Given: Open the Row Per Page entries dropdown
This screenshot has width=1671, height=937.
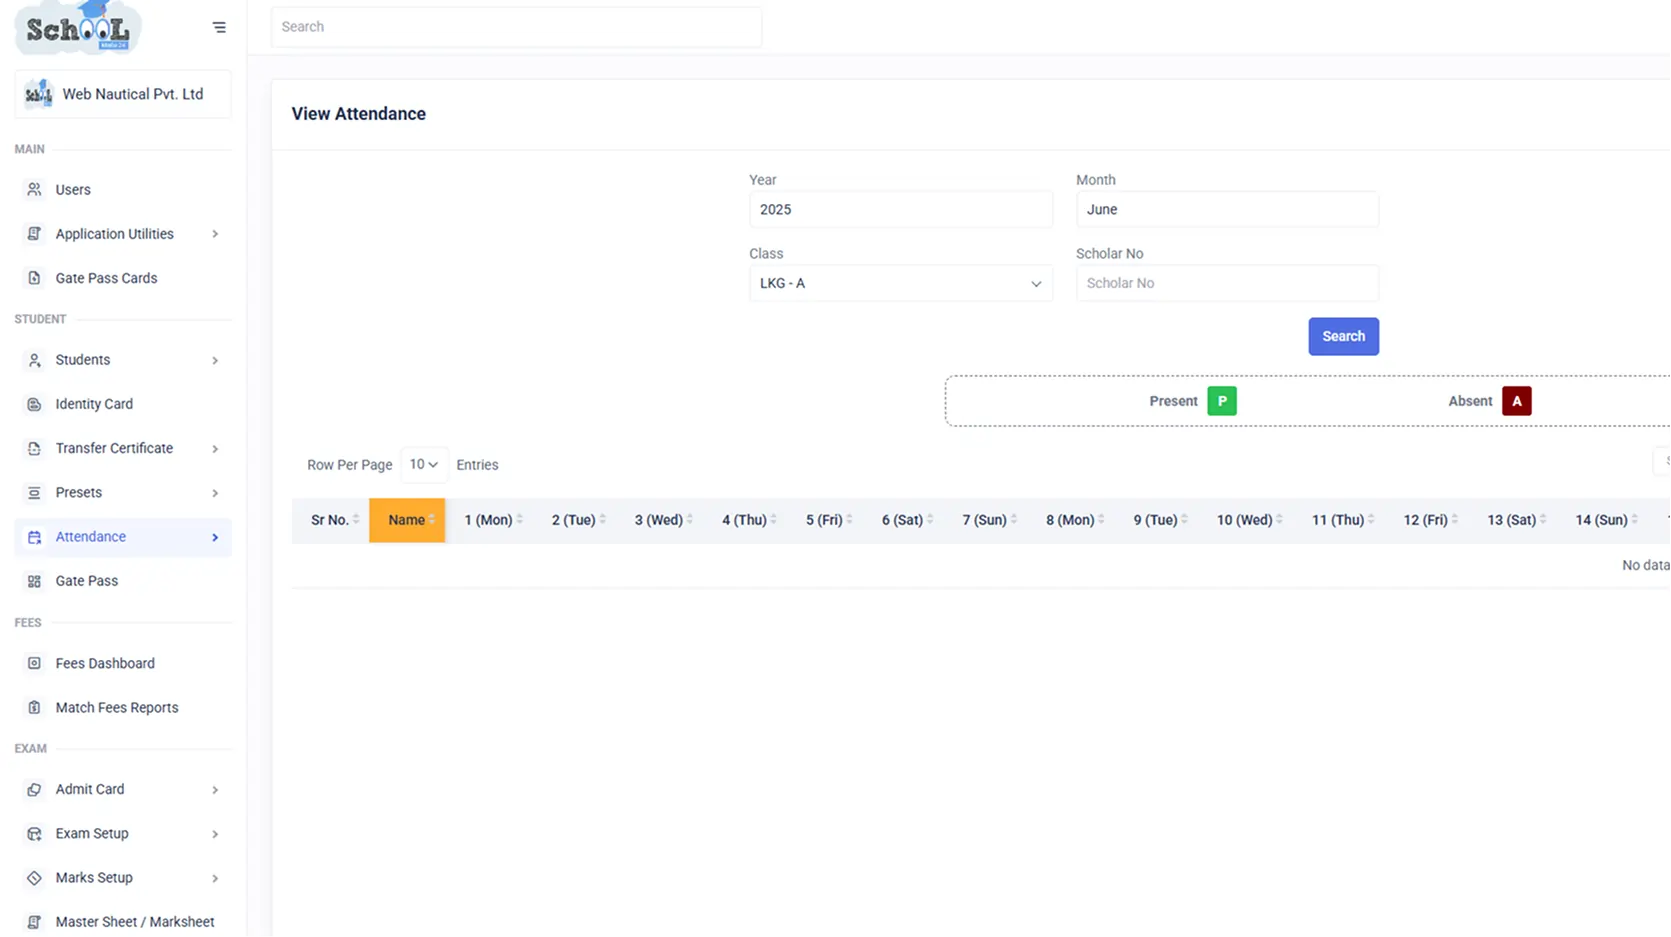Looking at the screenshot, I should (x=424, y=465).
